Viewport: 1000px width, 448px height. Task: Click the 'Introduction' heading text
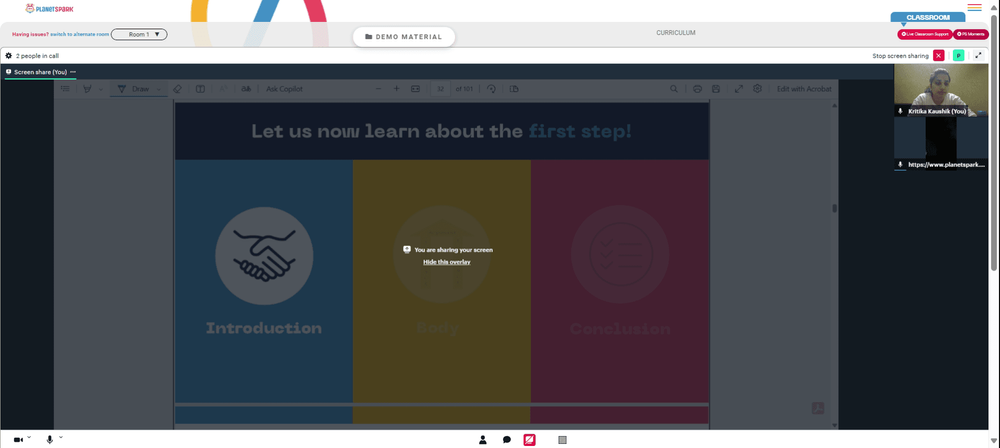click(263, 329)
